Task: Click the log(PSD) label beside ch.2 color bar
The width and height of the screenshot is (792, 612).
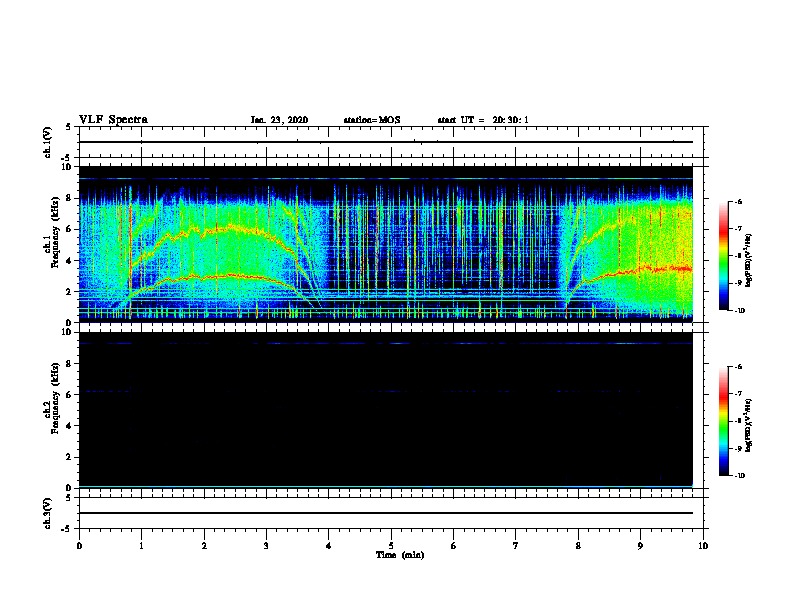Action: (x=749, y=426)
